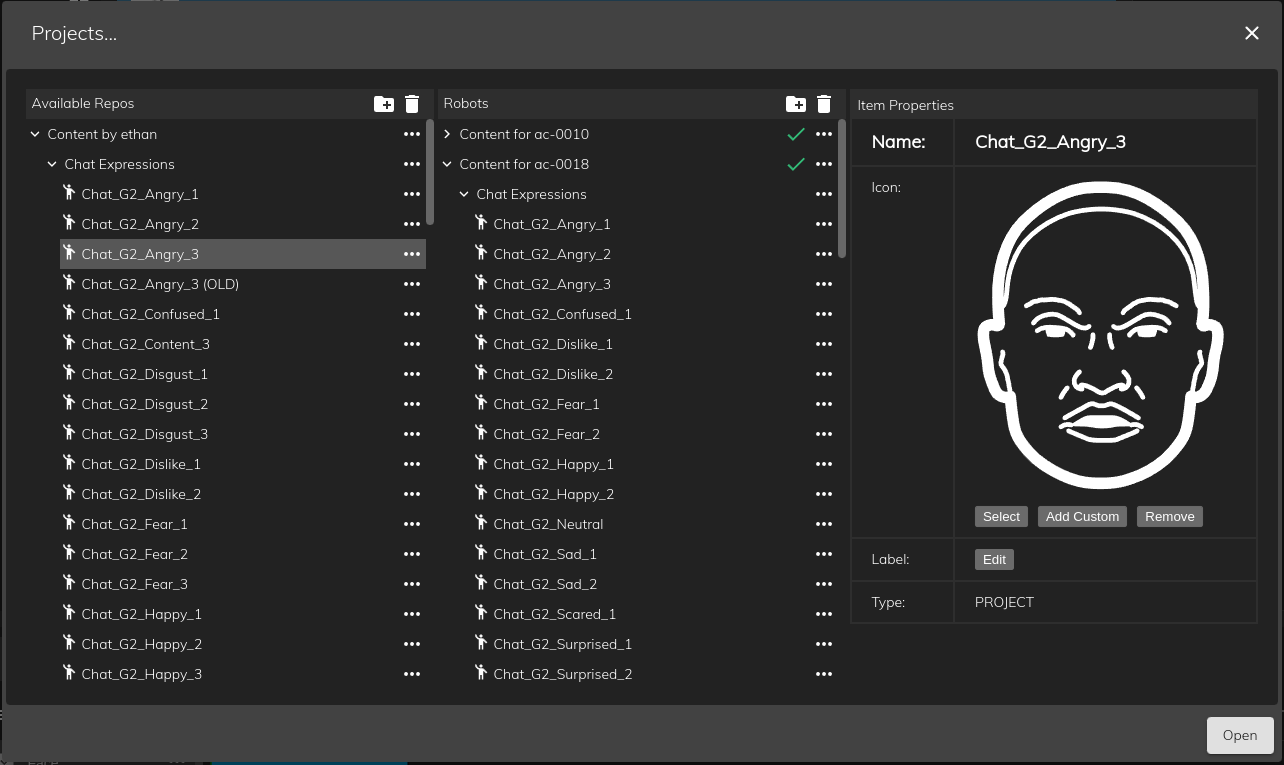The height and width of the screenshot is (765, 1284).
Task: Open three-dot menu for Content for ac-0018
Action: click(824, 164)
